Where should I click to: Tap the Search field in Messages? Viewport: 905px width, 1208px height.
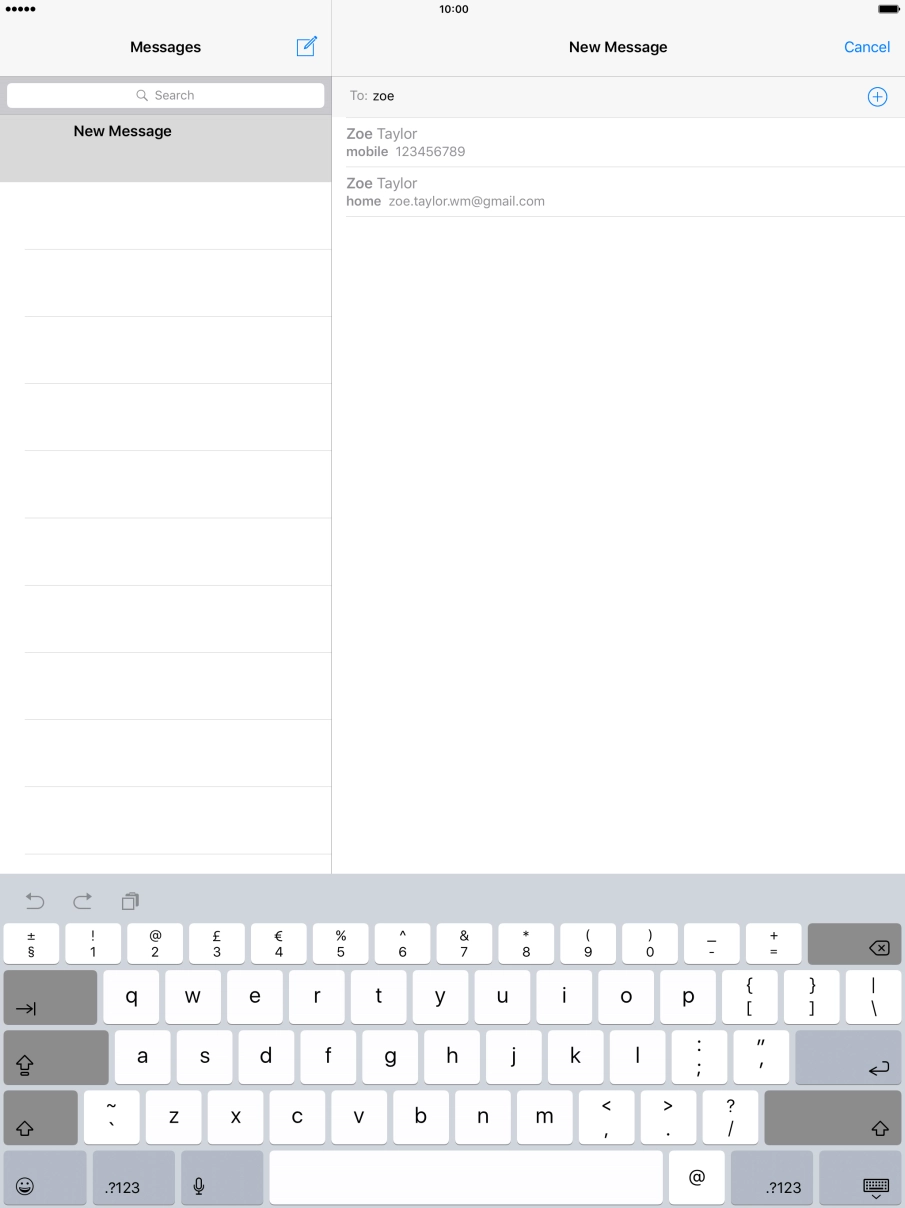tap(166, 95)
